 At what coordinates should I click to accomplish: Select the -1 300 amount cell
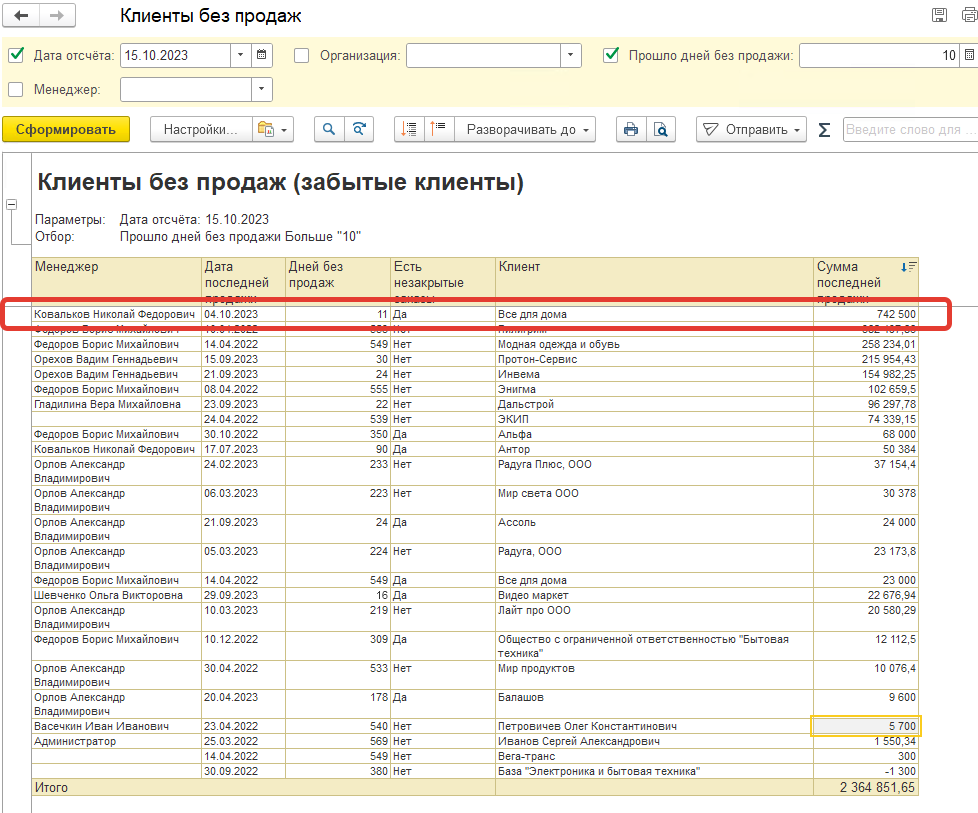866,771
